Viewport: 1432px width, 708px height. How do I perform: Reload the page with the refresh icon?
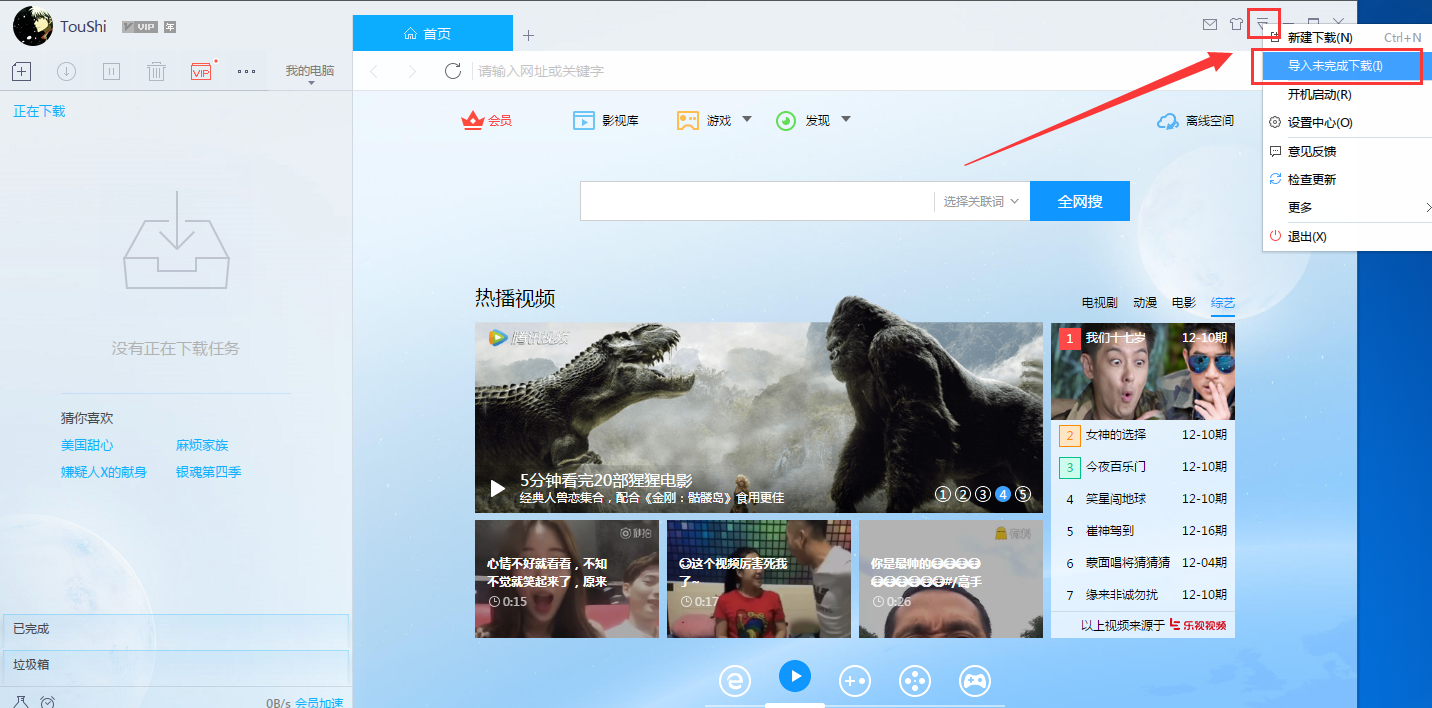[x=453, y=71]
